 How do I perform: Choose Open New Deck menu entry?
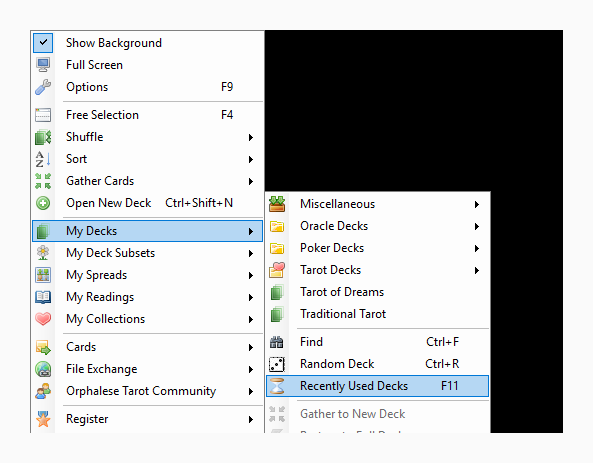coord(147,203)
